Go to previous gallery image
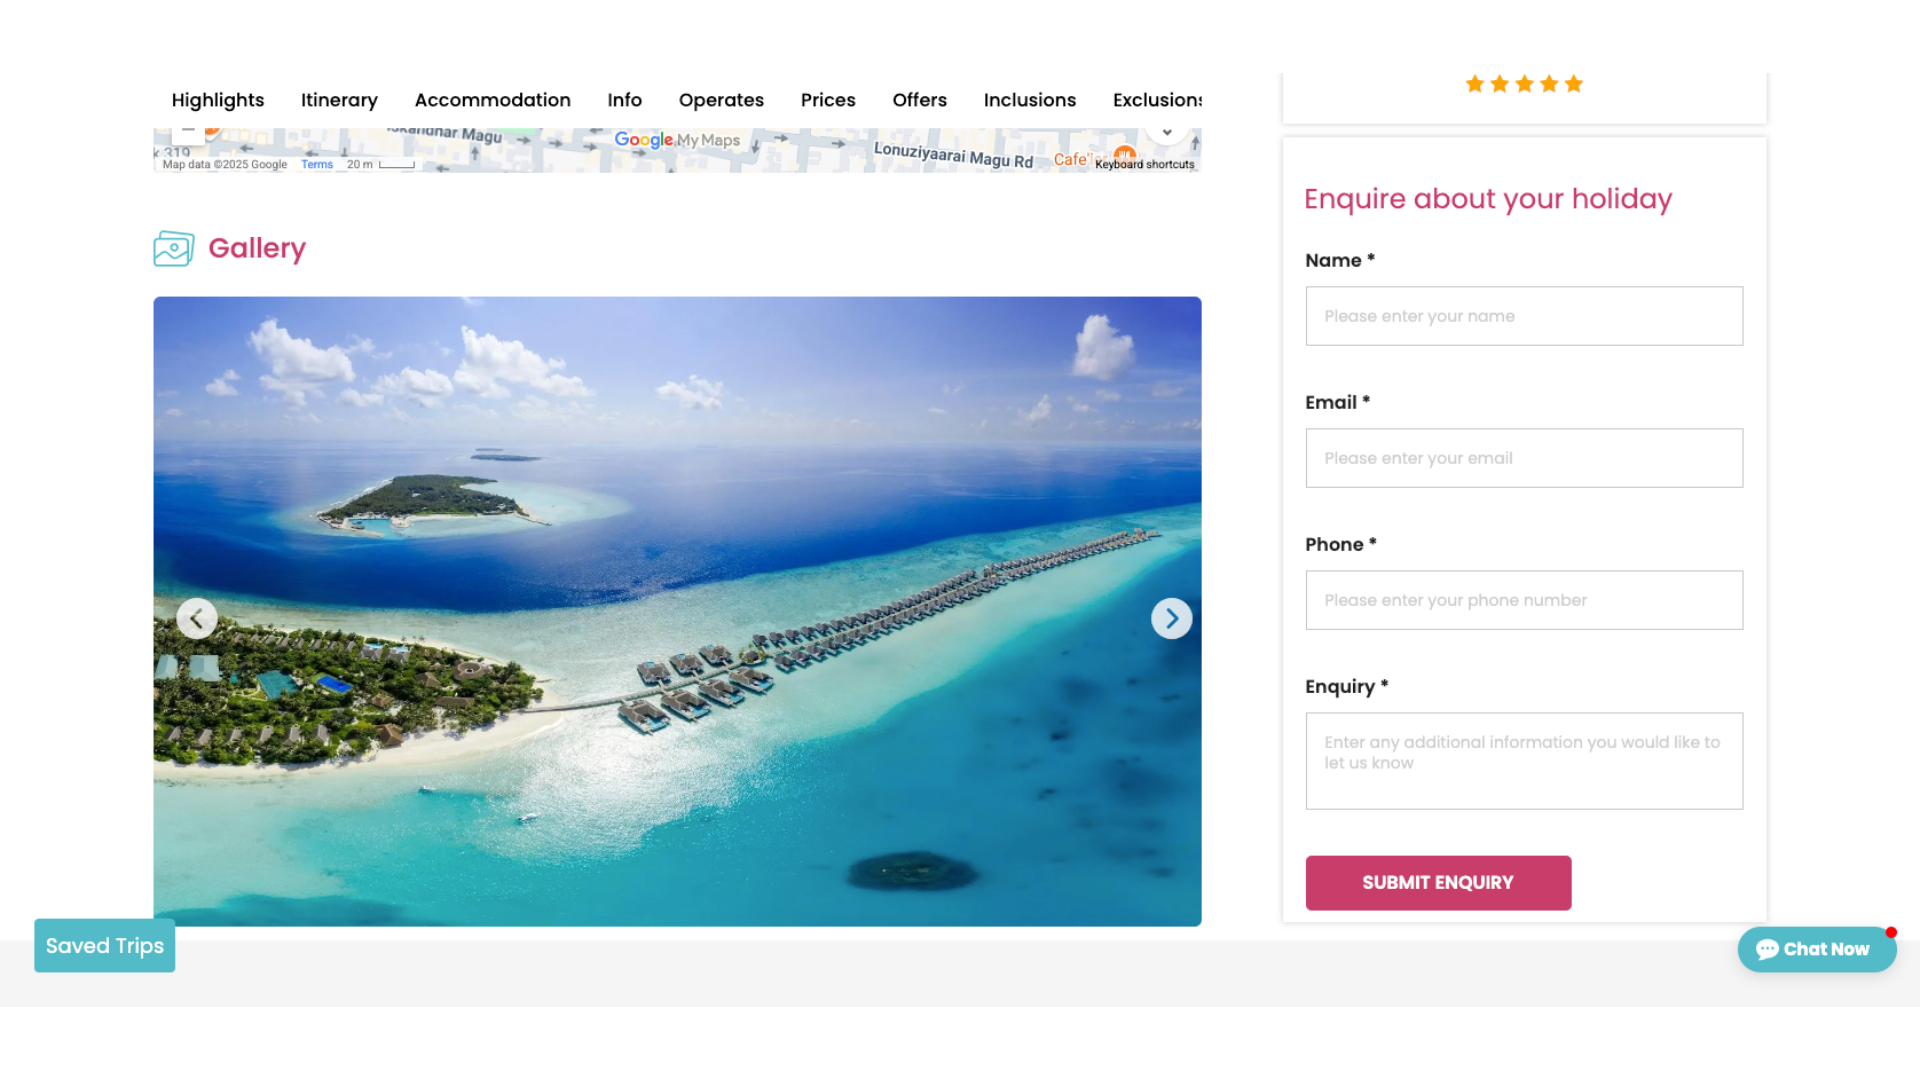 197,619
